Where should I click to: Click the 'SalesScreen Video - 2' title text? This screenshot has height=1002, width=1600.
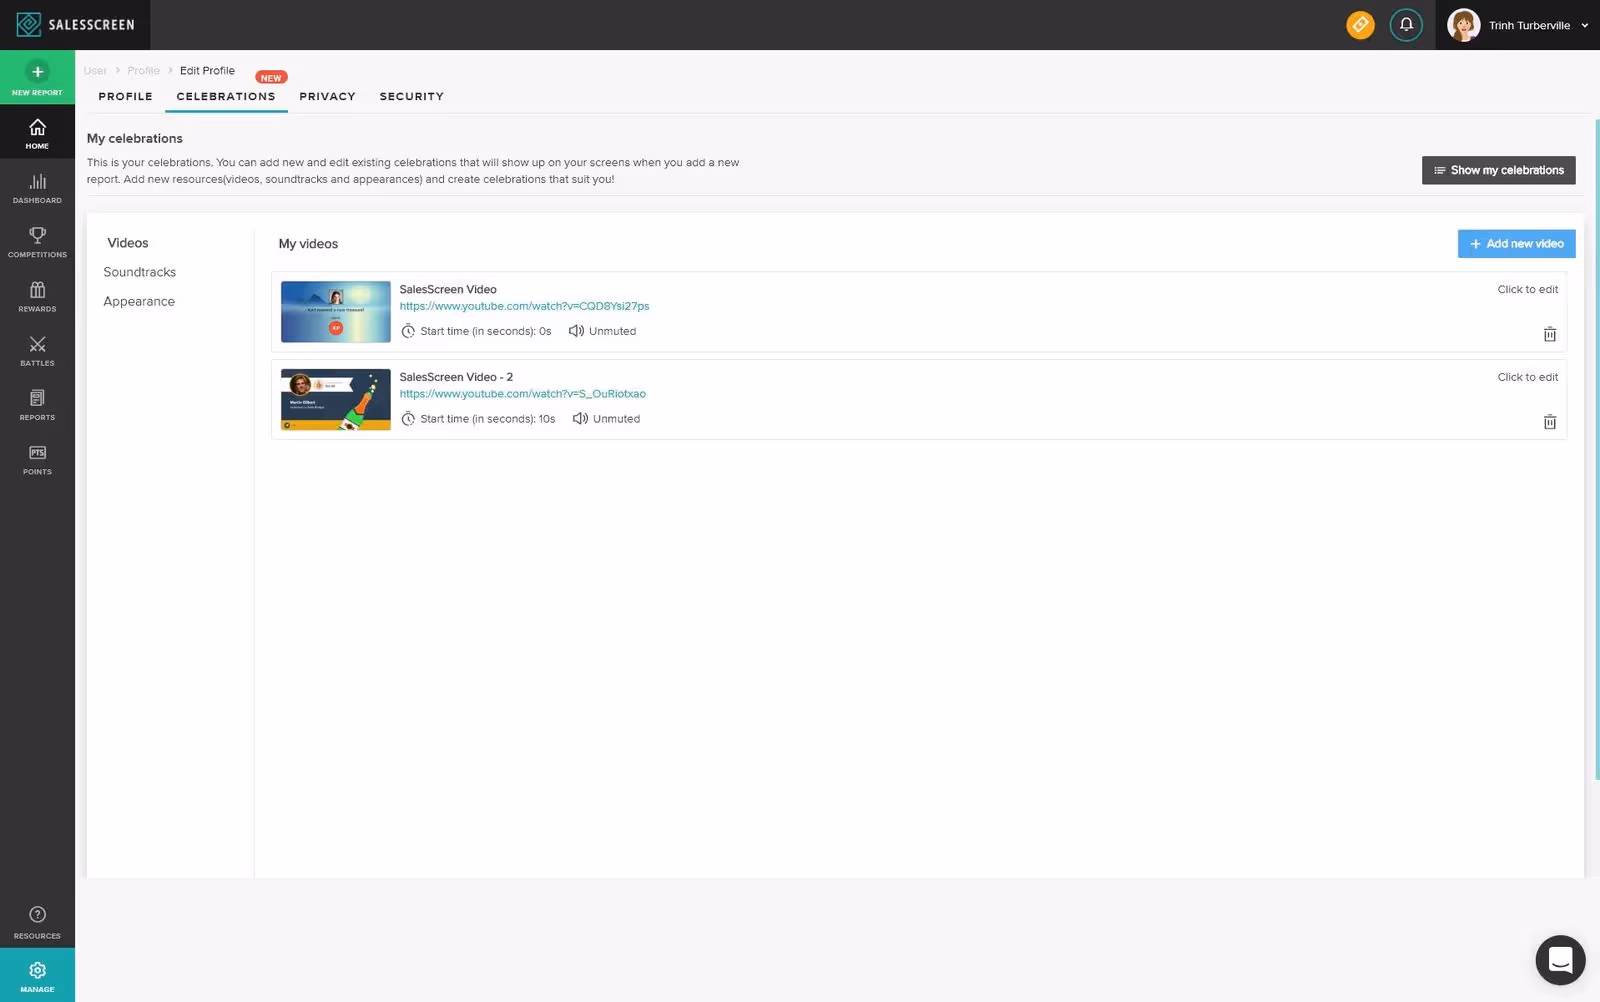pyautogui.click(x=456, y=377)
